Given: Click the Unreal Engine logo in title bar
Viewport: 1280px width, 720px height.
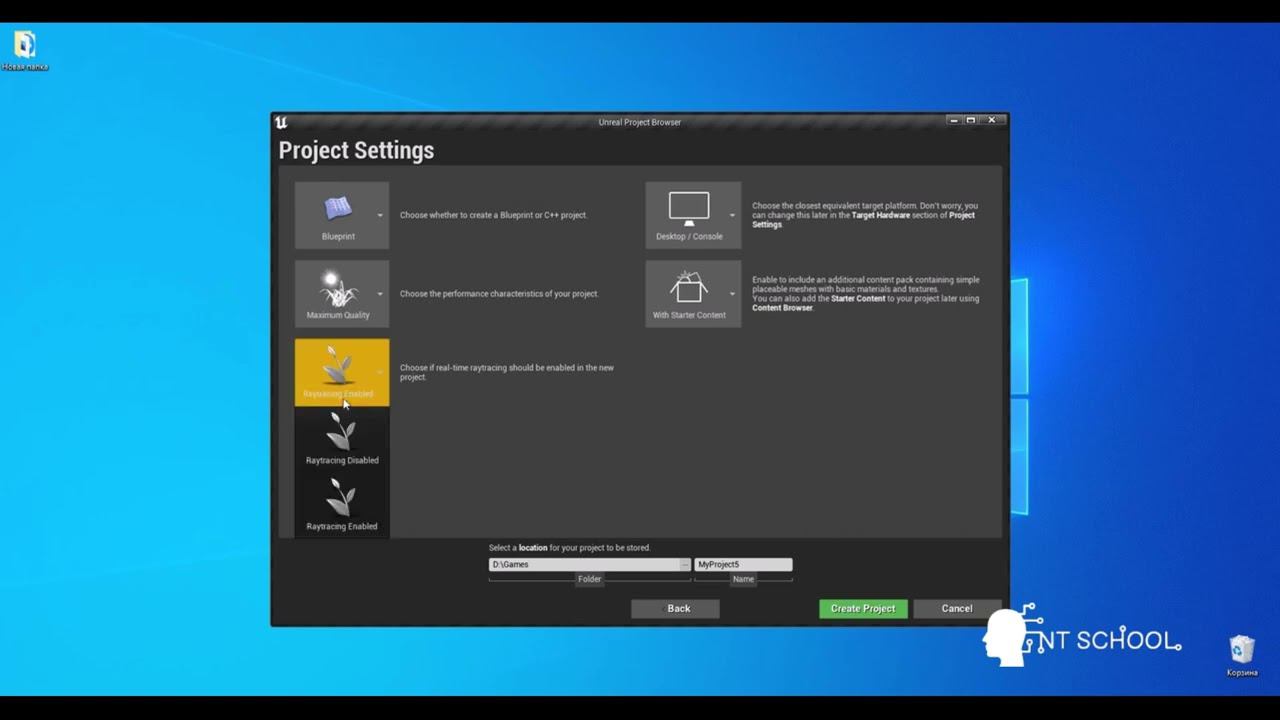Looking at the screenshot, I should (281, 122).
